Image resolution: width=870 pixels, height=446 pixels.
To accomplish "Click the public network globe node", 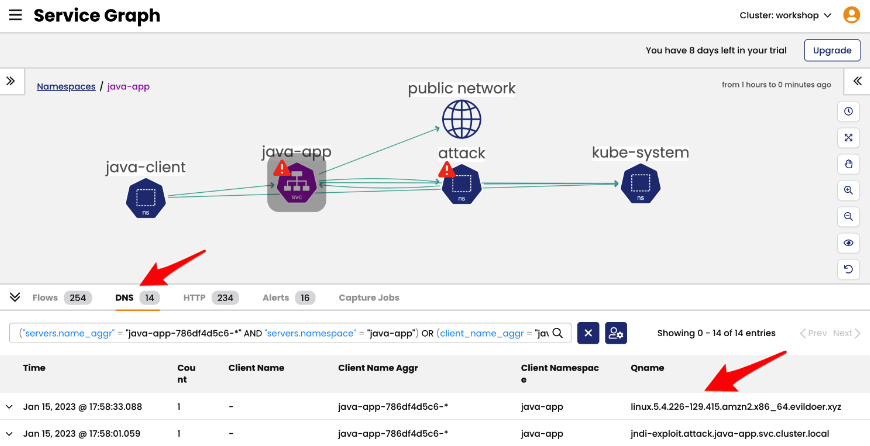I will [462, 119].
